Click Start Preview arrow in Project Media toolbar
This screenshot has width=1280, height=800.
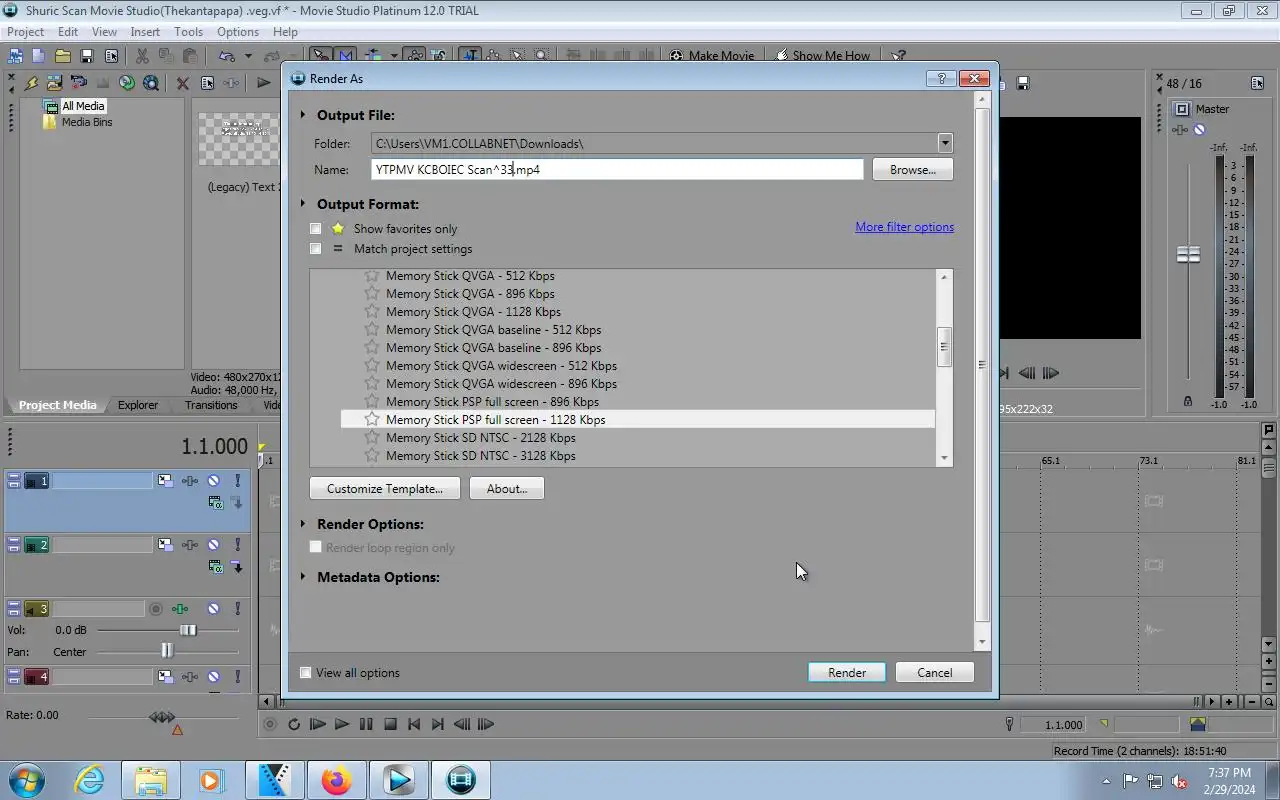[263, 83]
